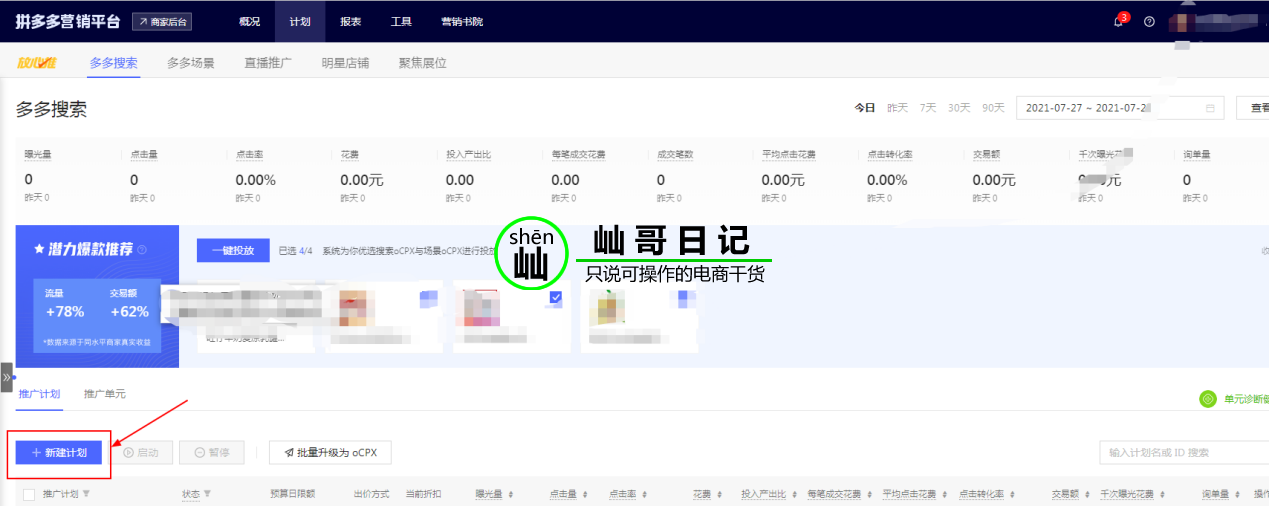1269x506 pixels.
Task: Select 昨天 date shortcut
Action: [x=897, y=108]
